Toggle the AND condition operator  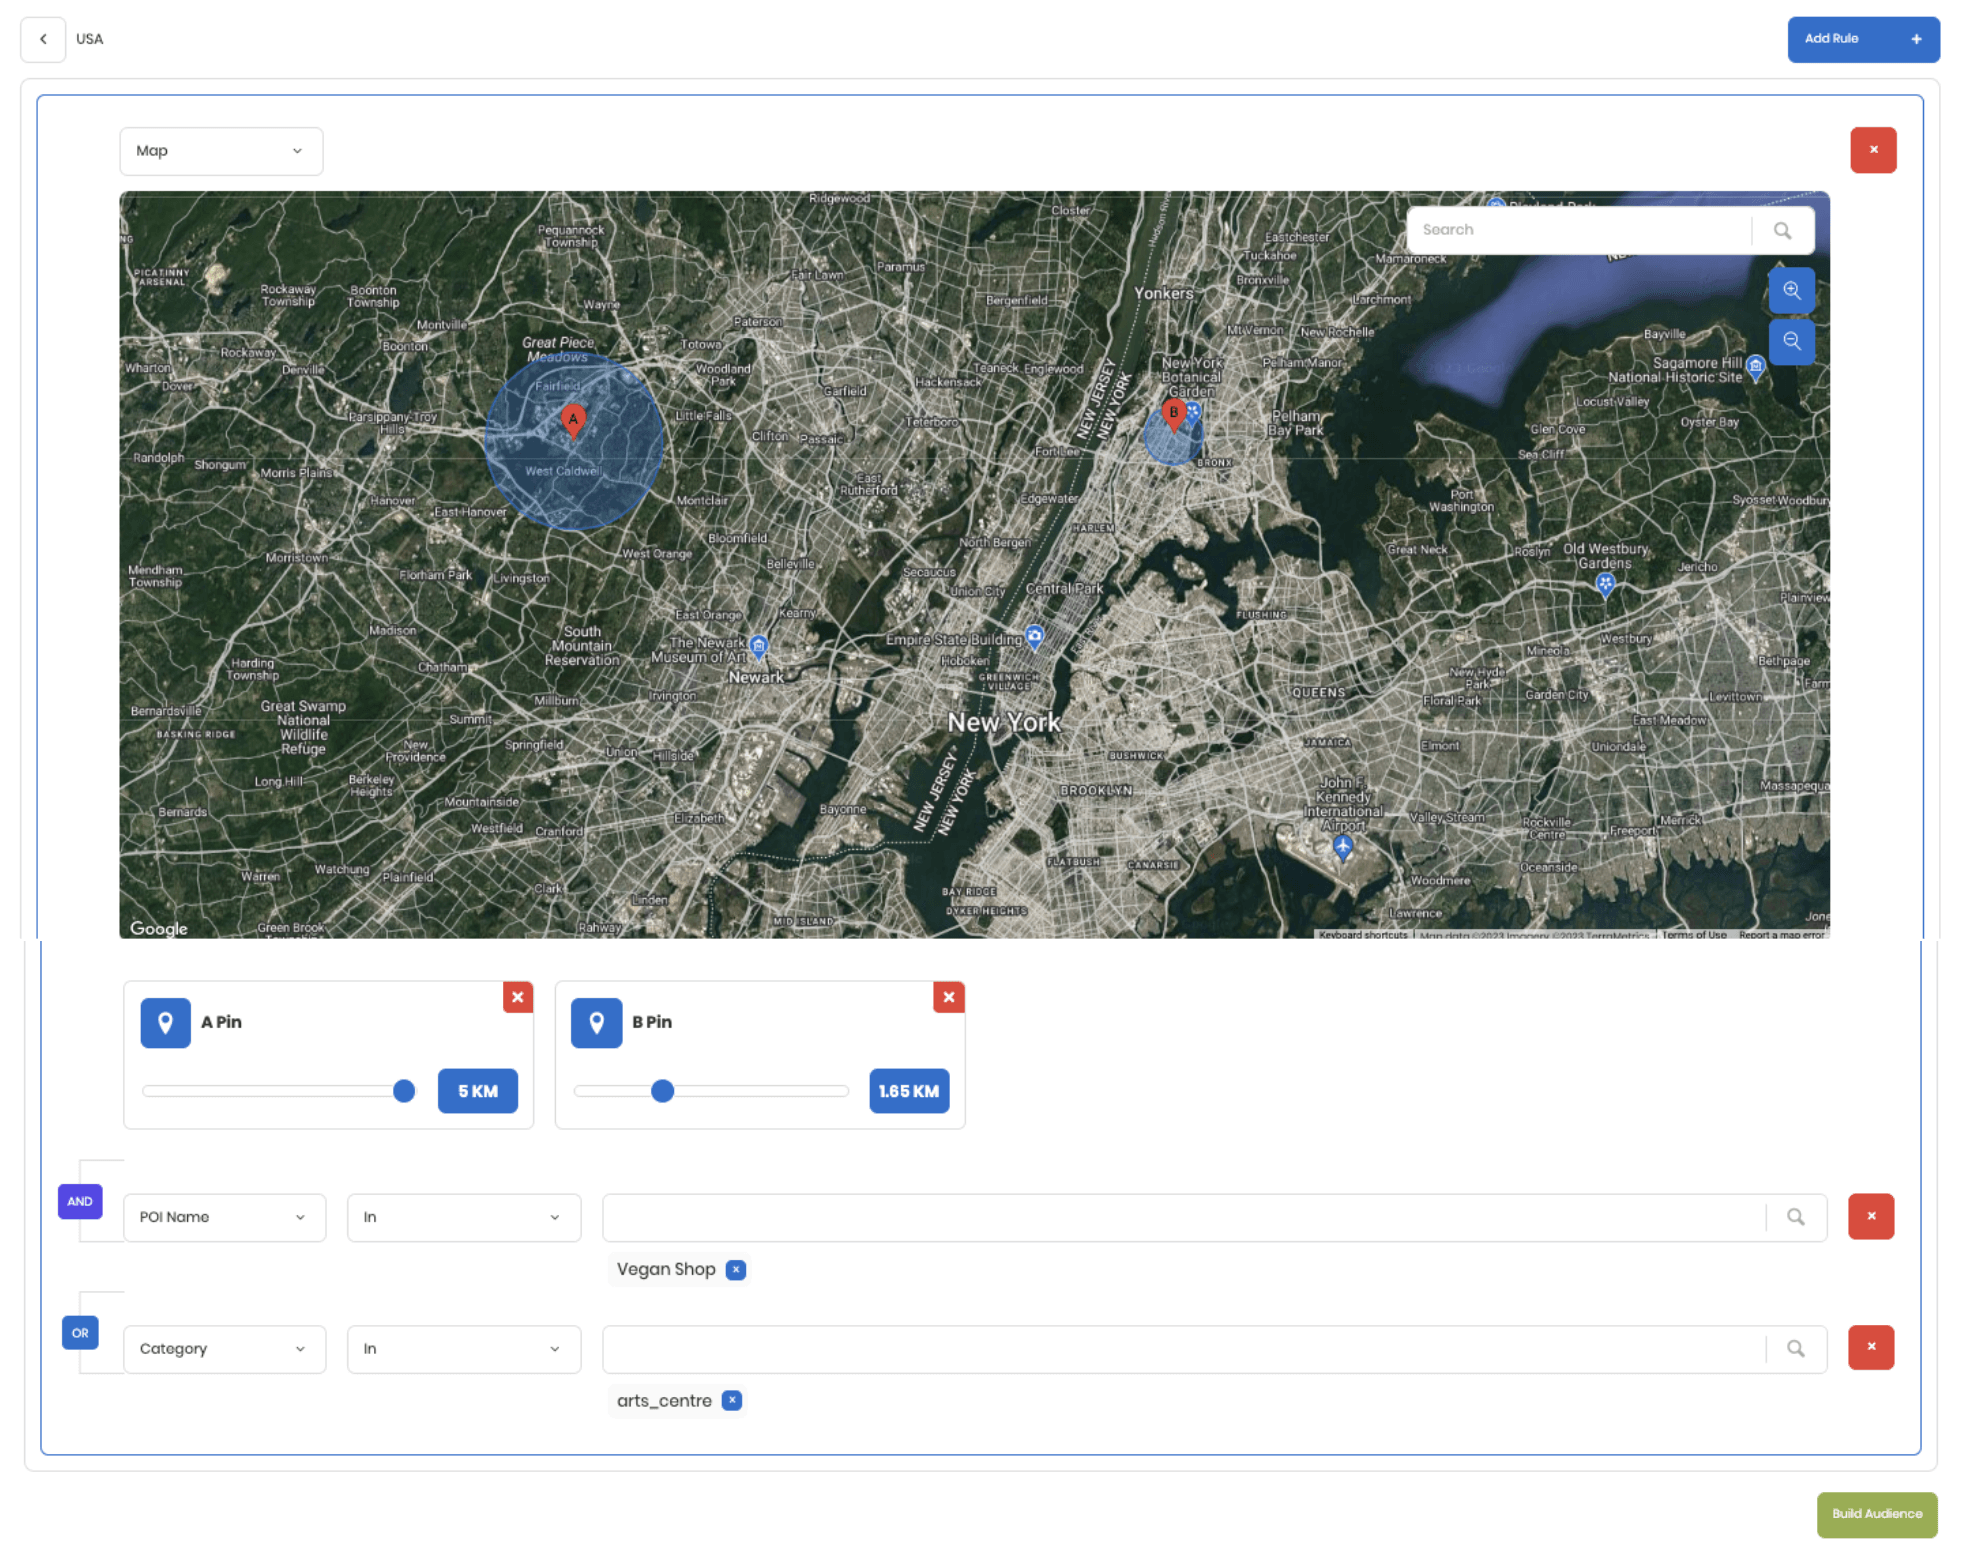click(x=80, y=1201)
